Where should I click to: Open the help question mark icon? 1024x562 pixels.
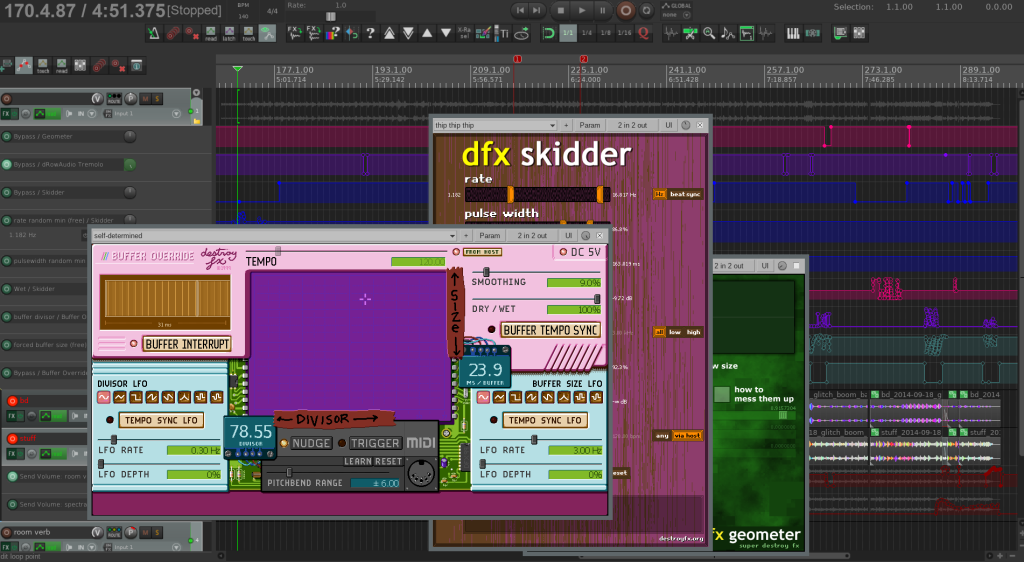(370, 33)
